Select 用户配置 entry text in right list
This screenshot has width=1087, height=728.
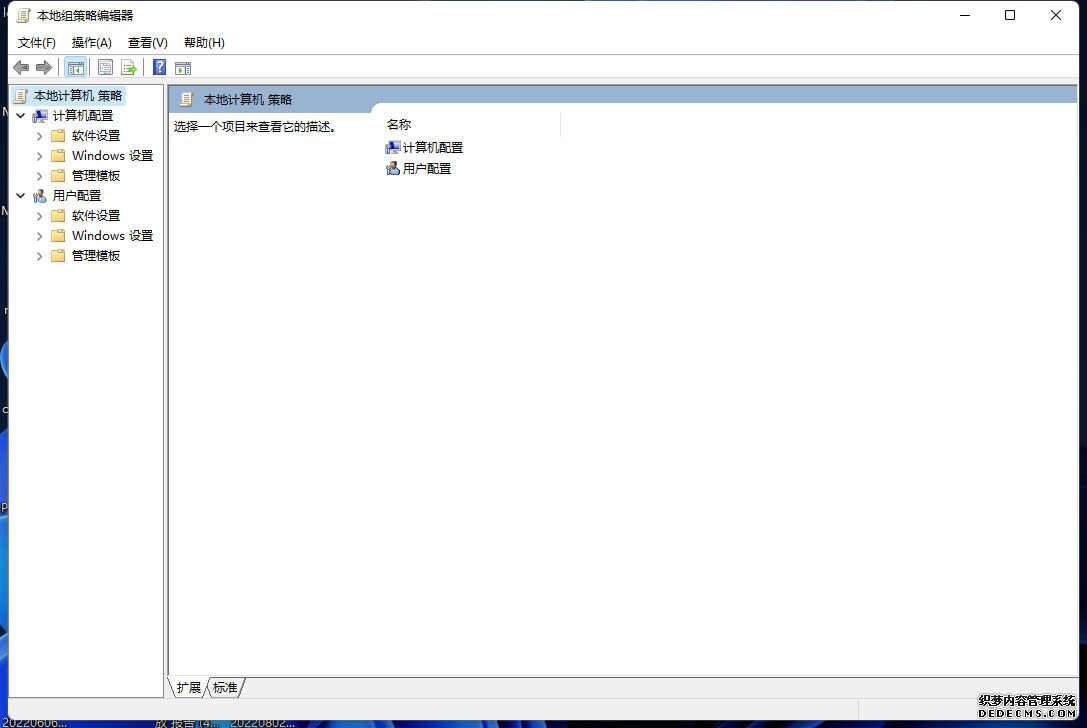point(427,168)
